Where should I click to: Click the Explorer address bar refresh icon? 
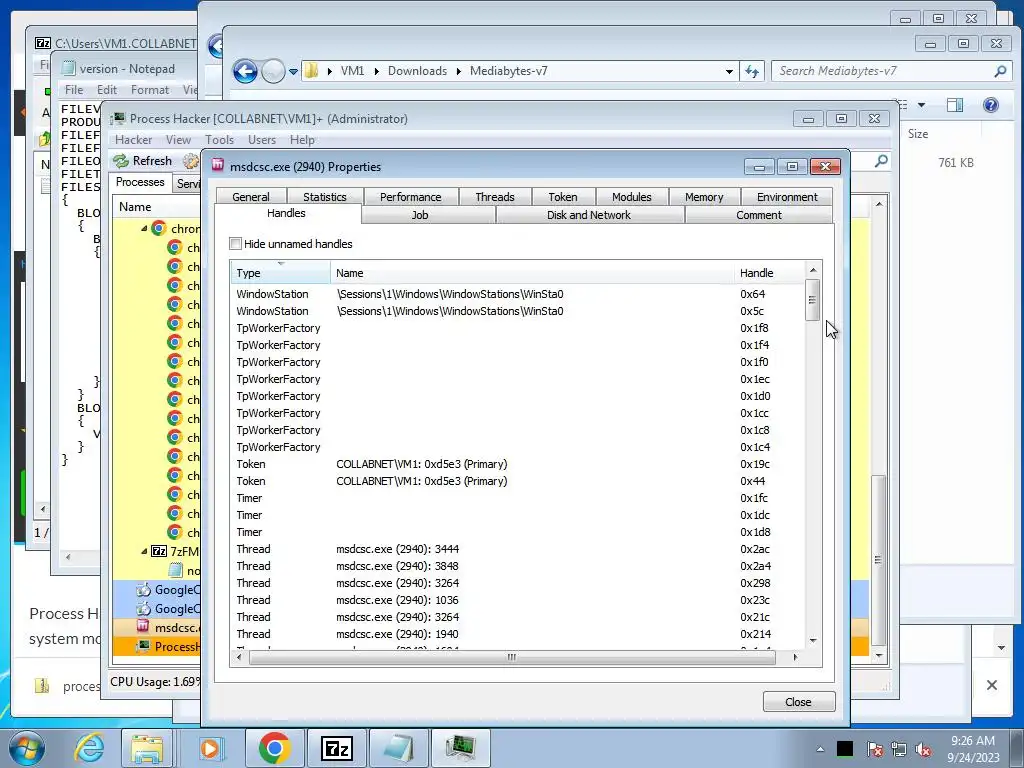pos(752,71)
